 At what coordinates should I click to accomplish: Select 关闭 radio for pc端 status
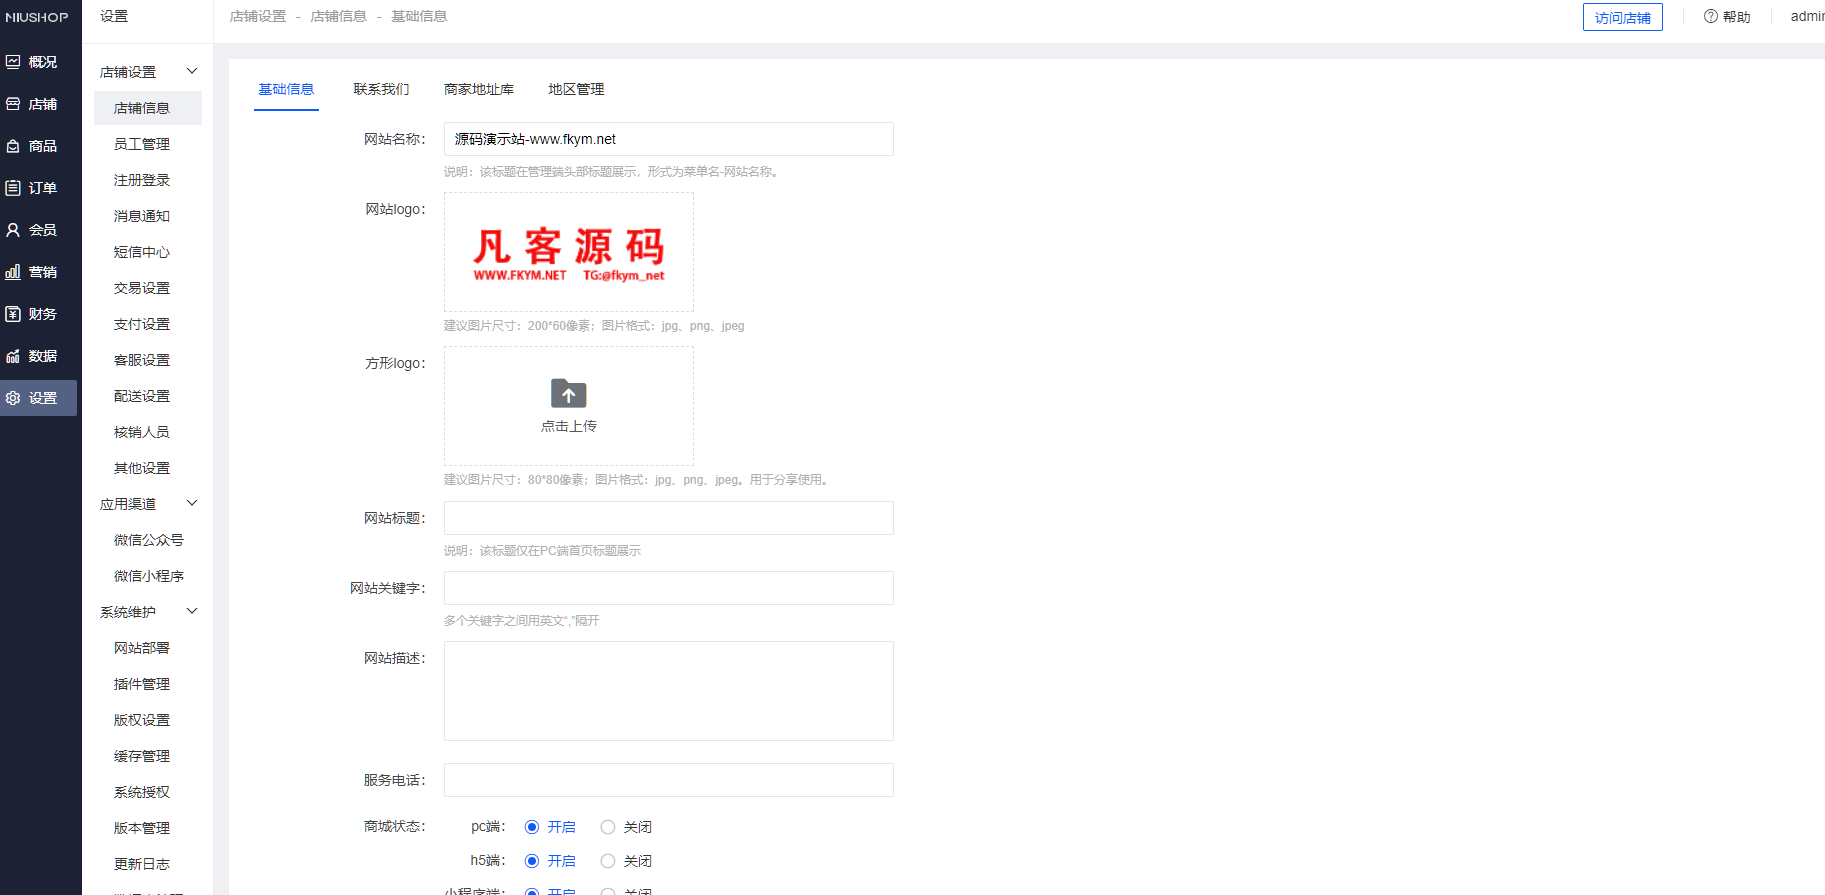tap(608, 827)
